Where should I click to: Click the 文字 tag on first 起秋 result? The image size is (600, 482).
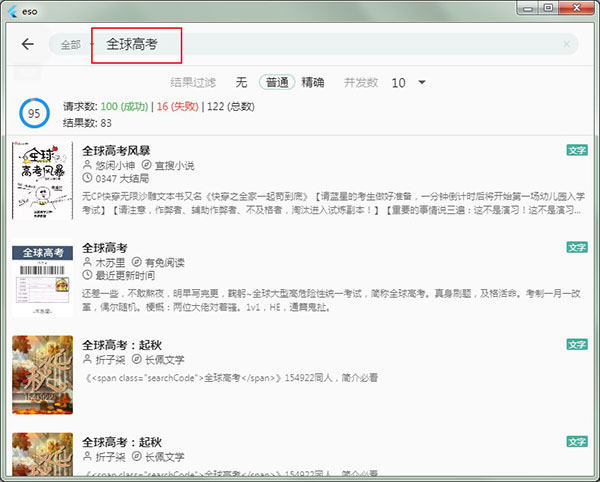[577, 345]
